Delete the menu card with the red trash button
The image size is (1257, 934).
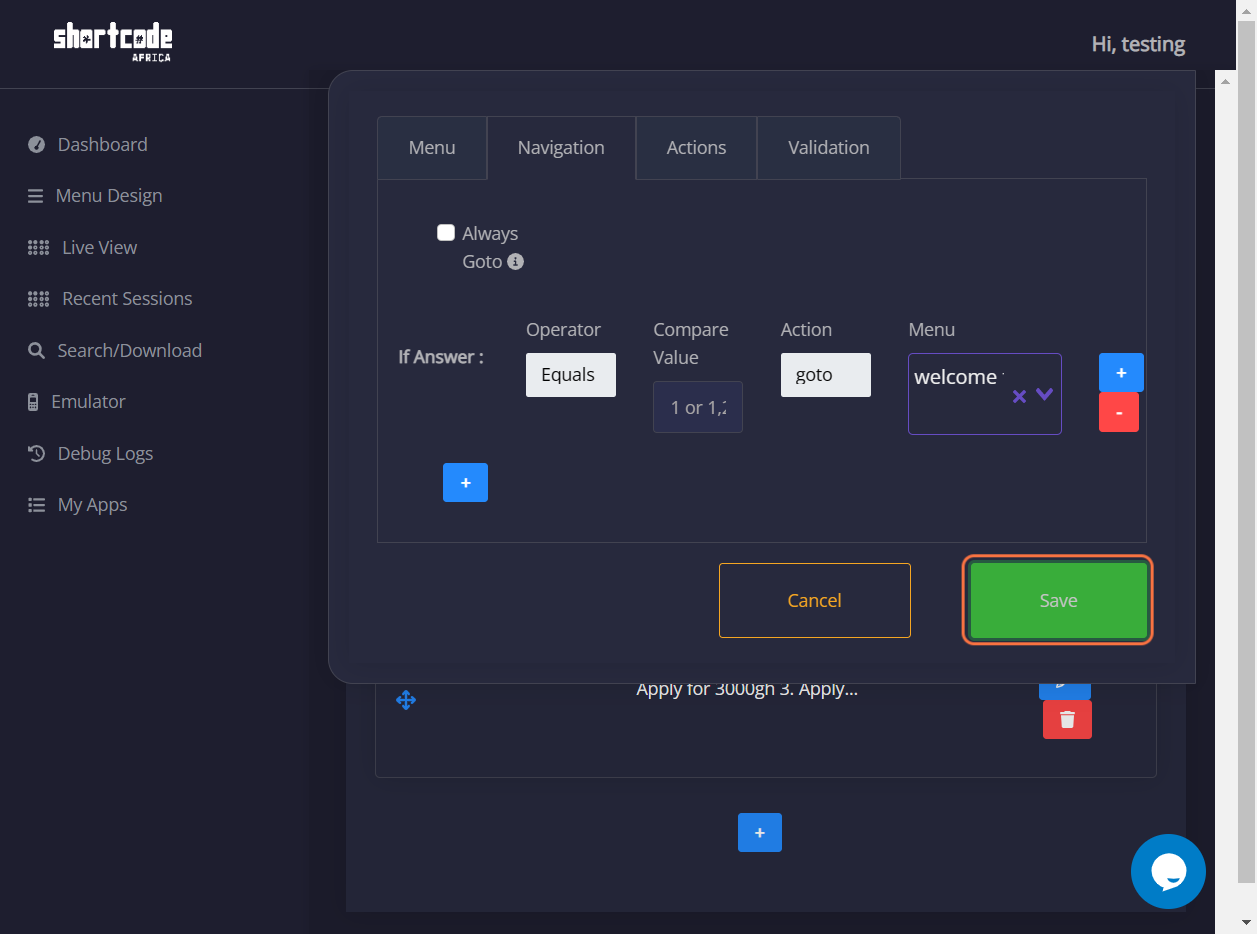[1067, 719]
